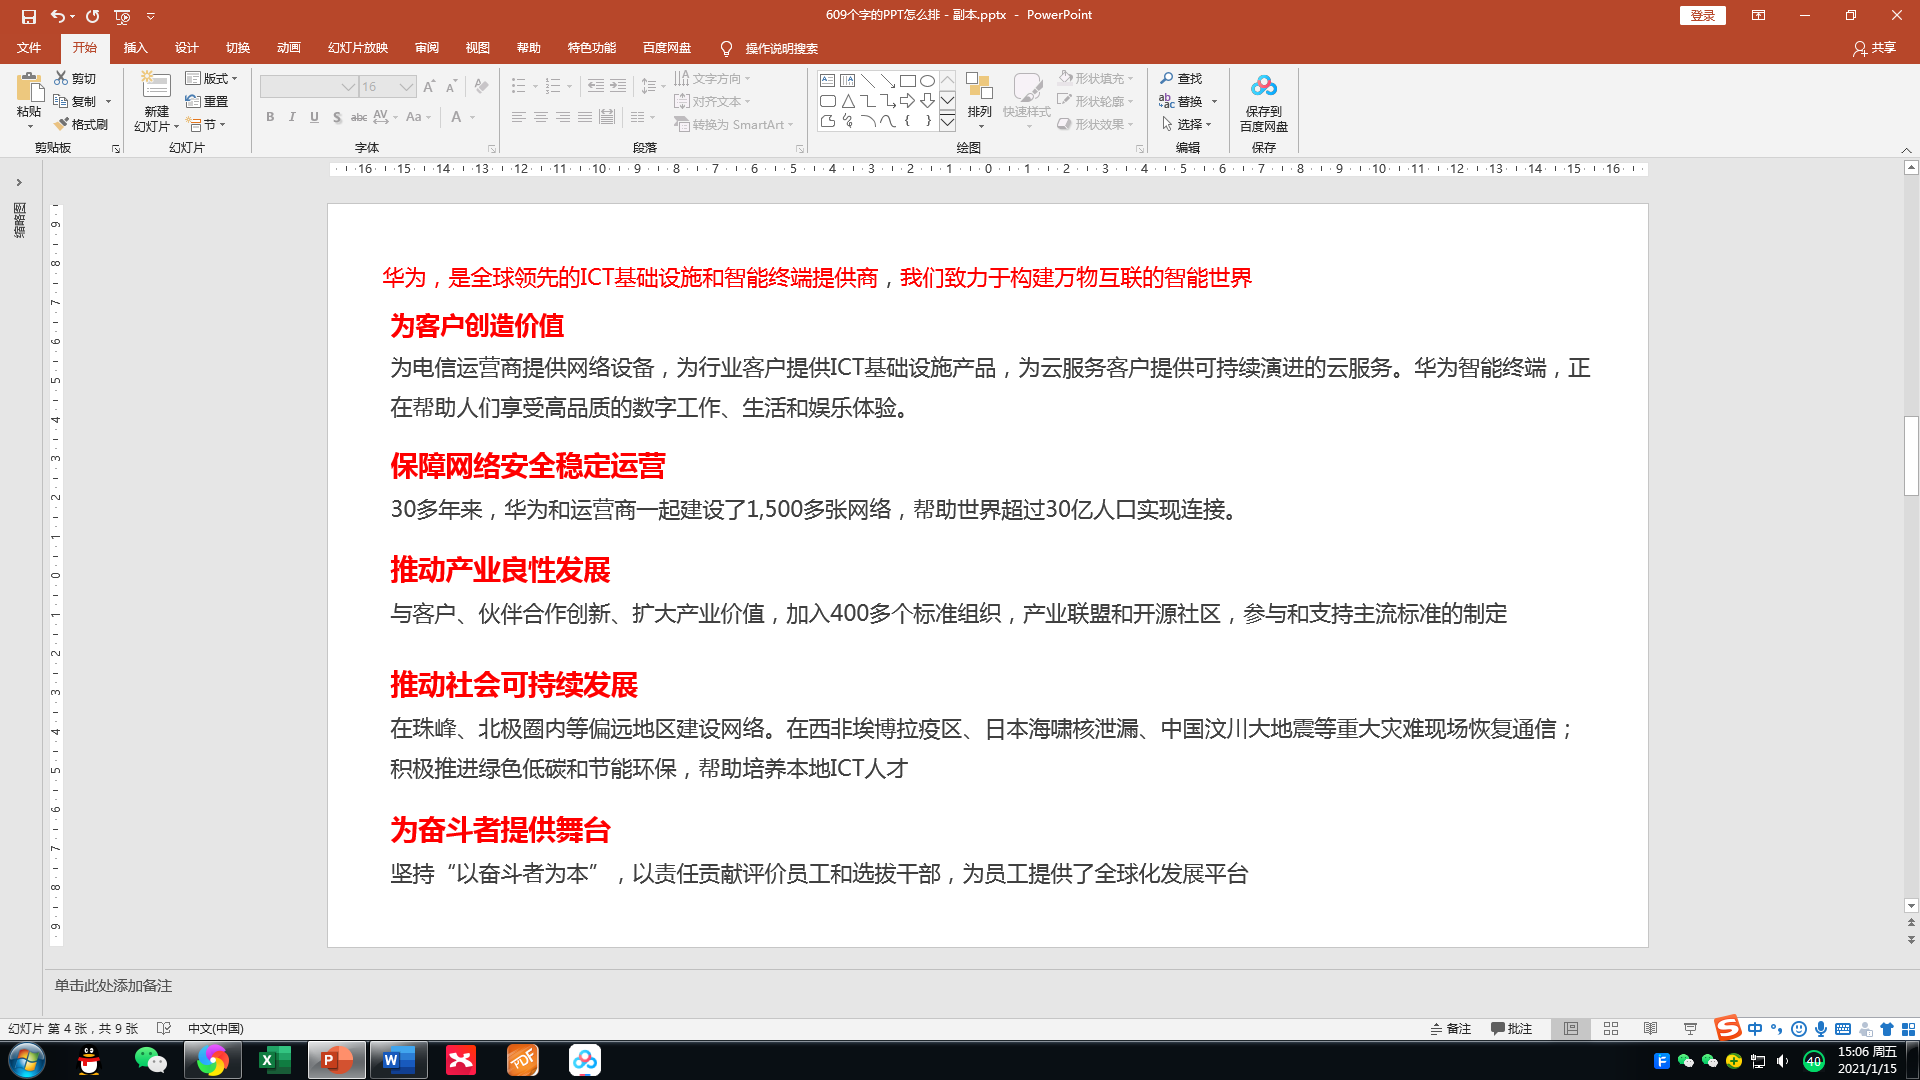1920x1080 pixels.
Task: Toggle the 备注 notes pane button
Action: tap(1451, 1029)
